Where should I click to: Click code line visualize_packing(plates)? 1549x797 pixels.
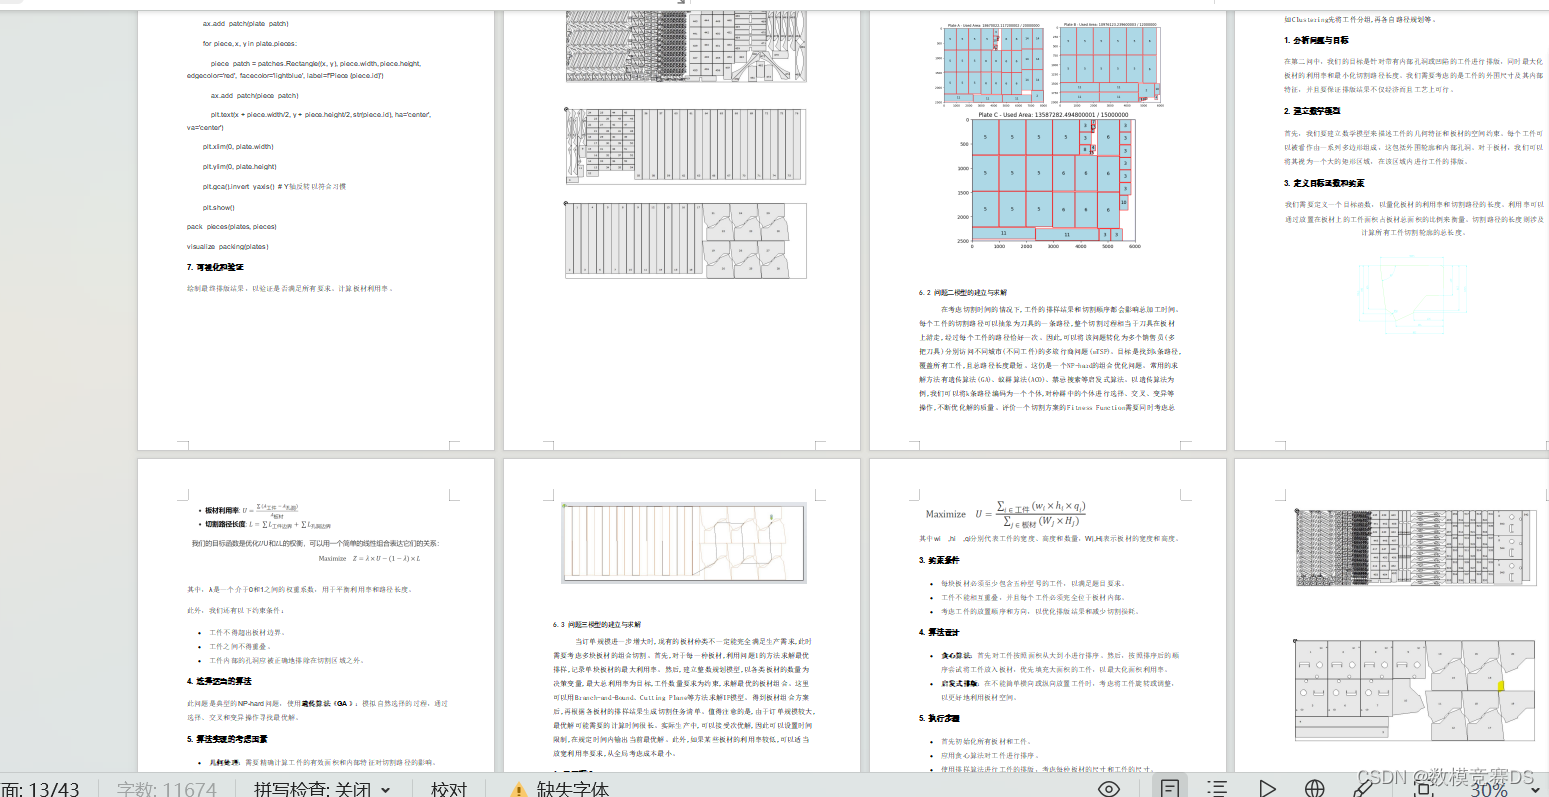coord(227,246)
